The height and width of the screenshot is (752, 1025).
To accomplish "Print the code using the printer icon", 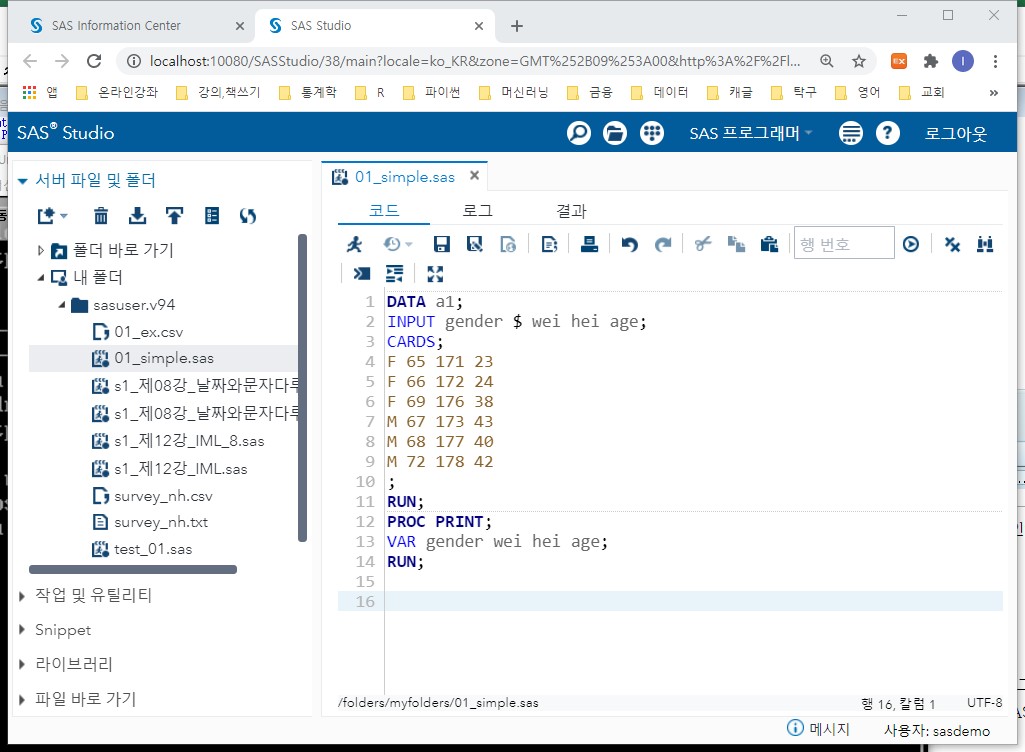I will pos(590,245).
